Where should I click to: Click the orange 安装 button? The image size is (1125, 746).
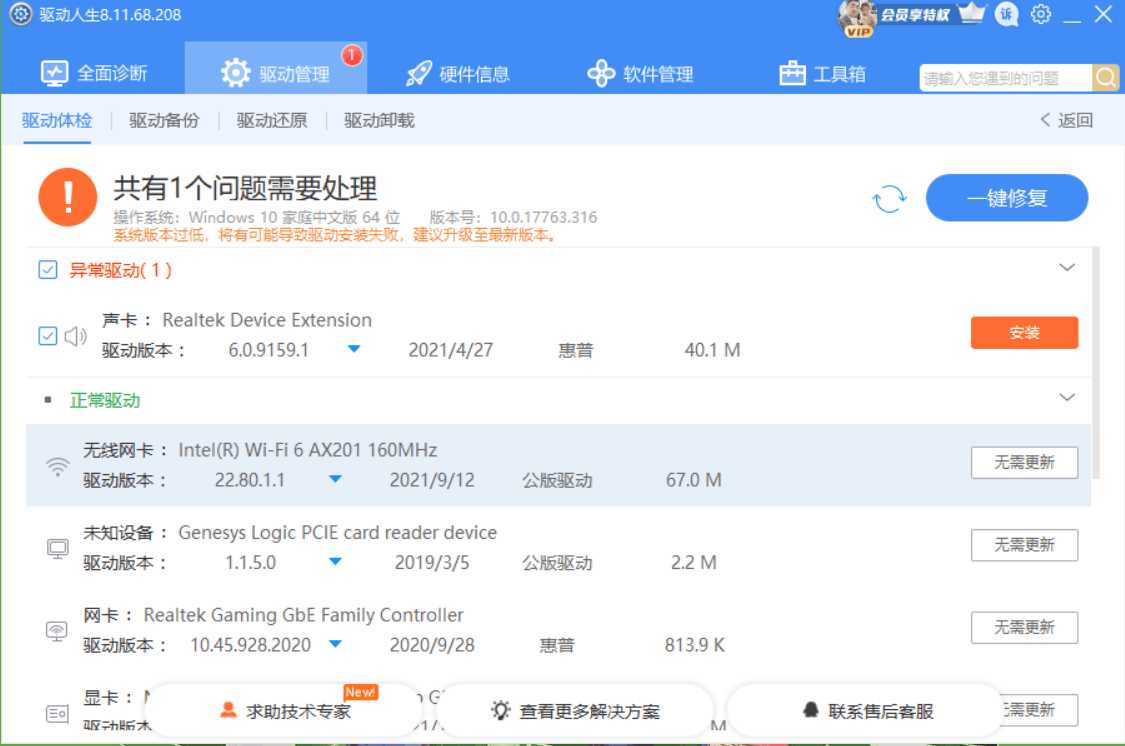[1024, 333]
